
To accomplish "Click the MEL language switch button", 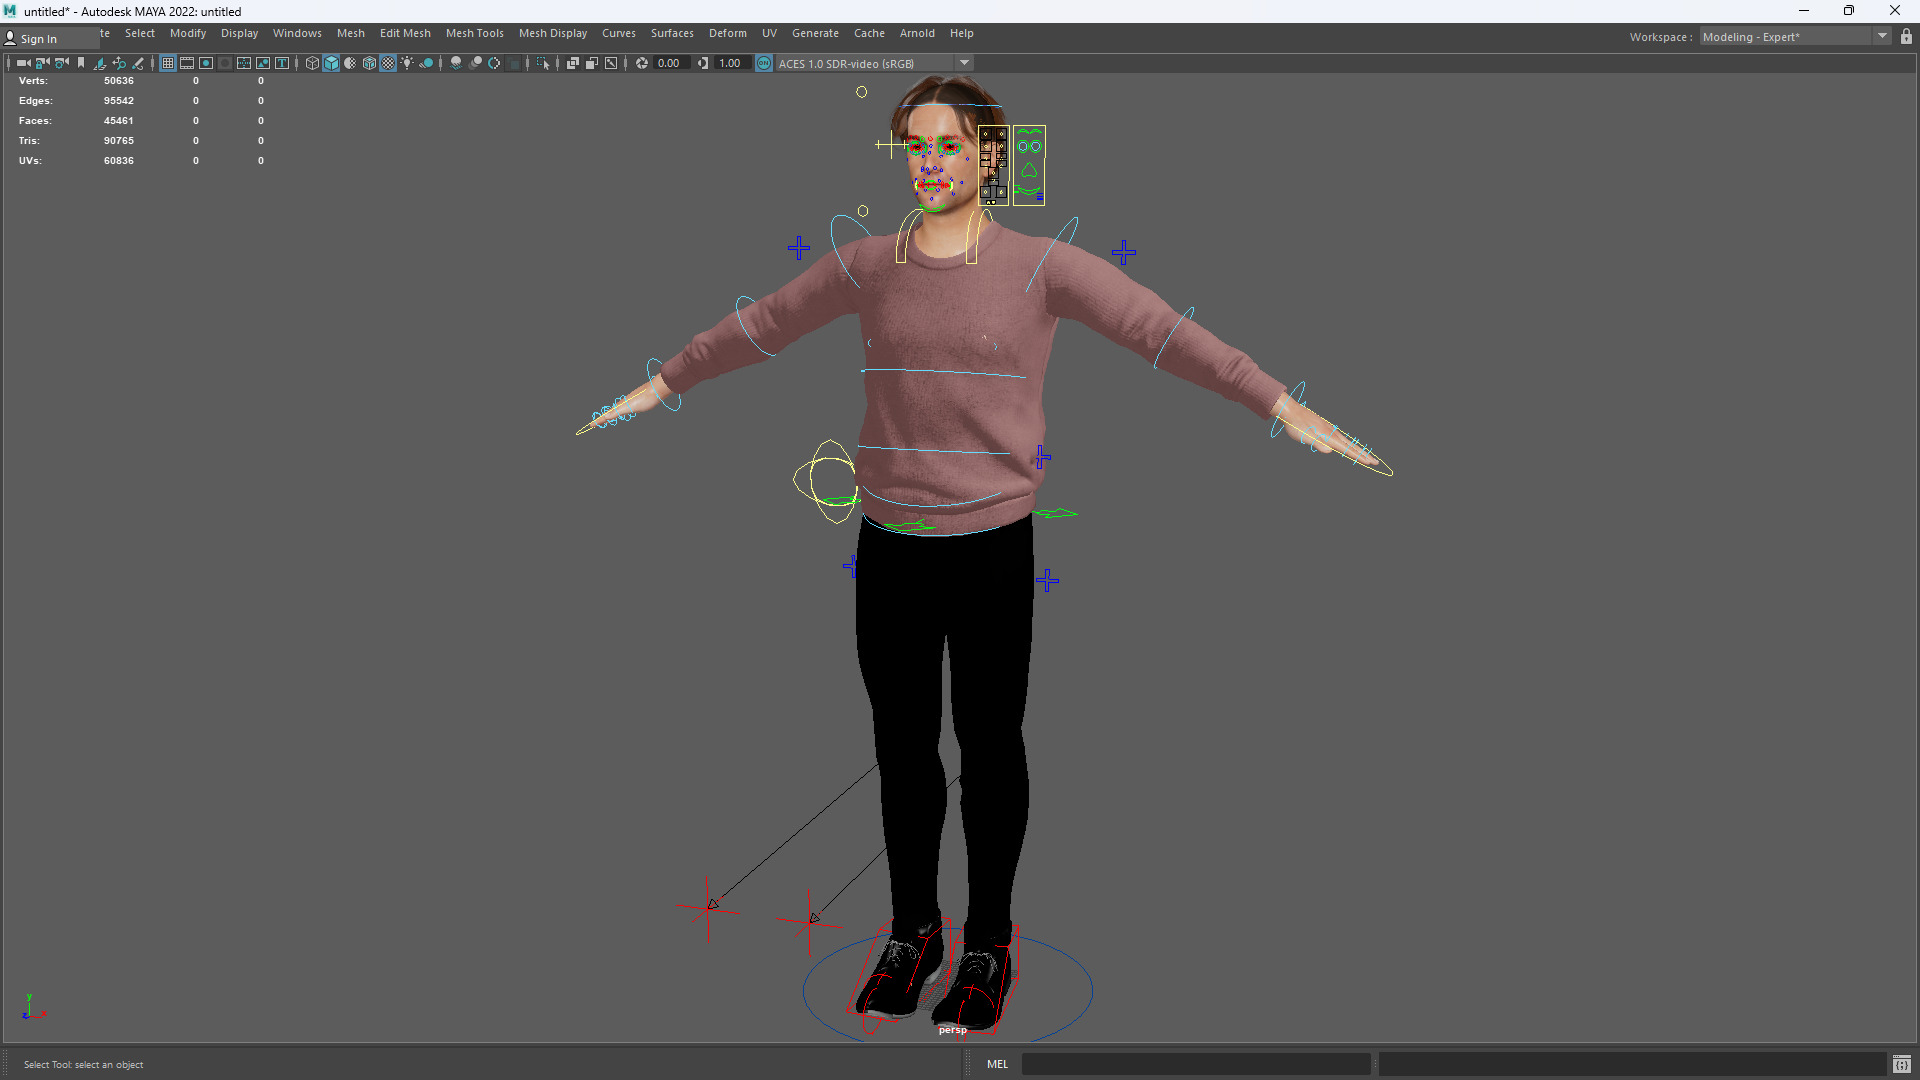I will (997, 1064).
